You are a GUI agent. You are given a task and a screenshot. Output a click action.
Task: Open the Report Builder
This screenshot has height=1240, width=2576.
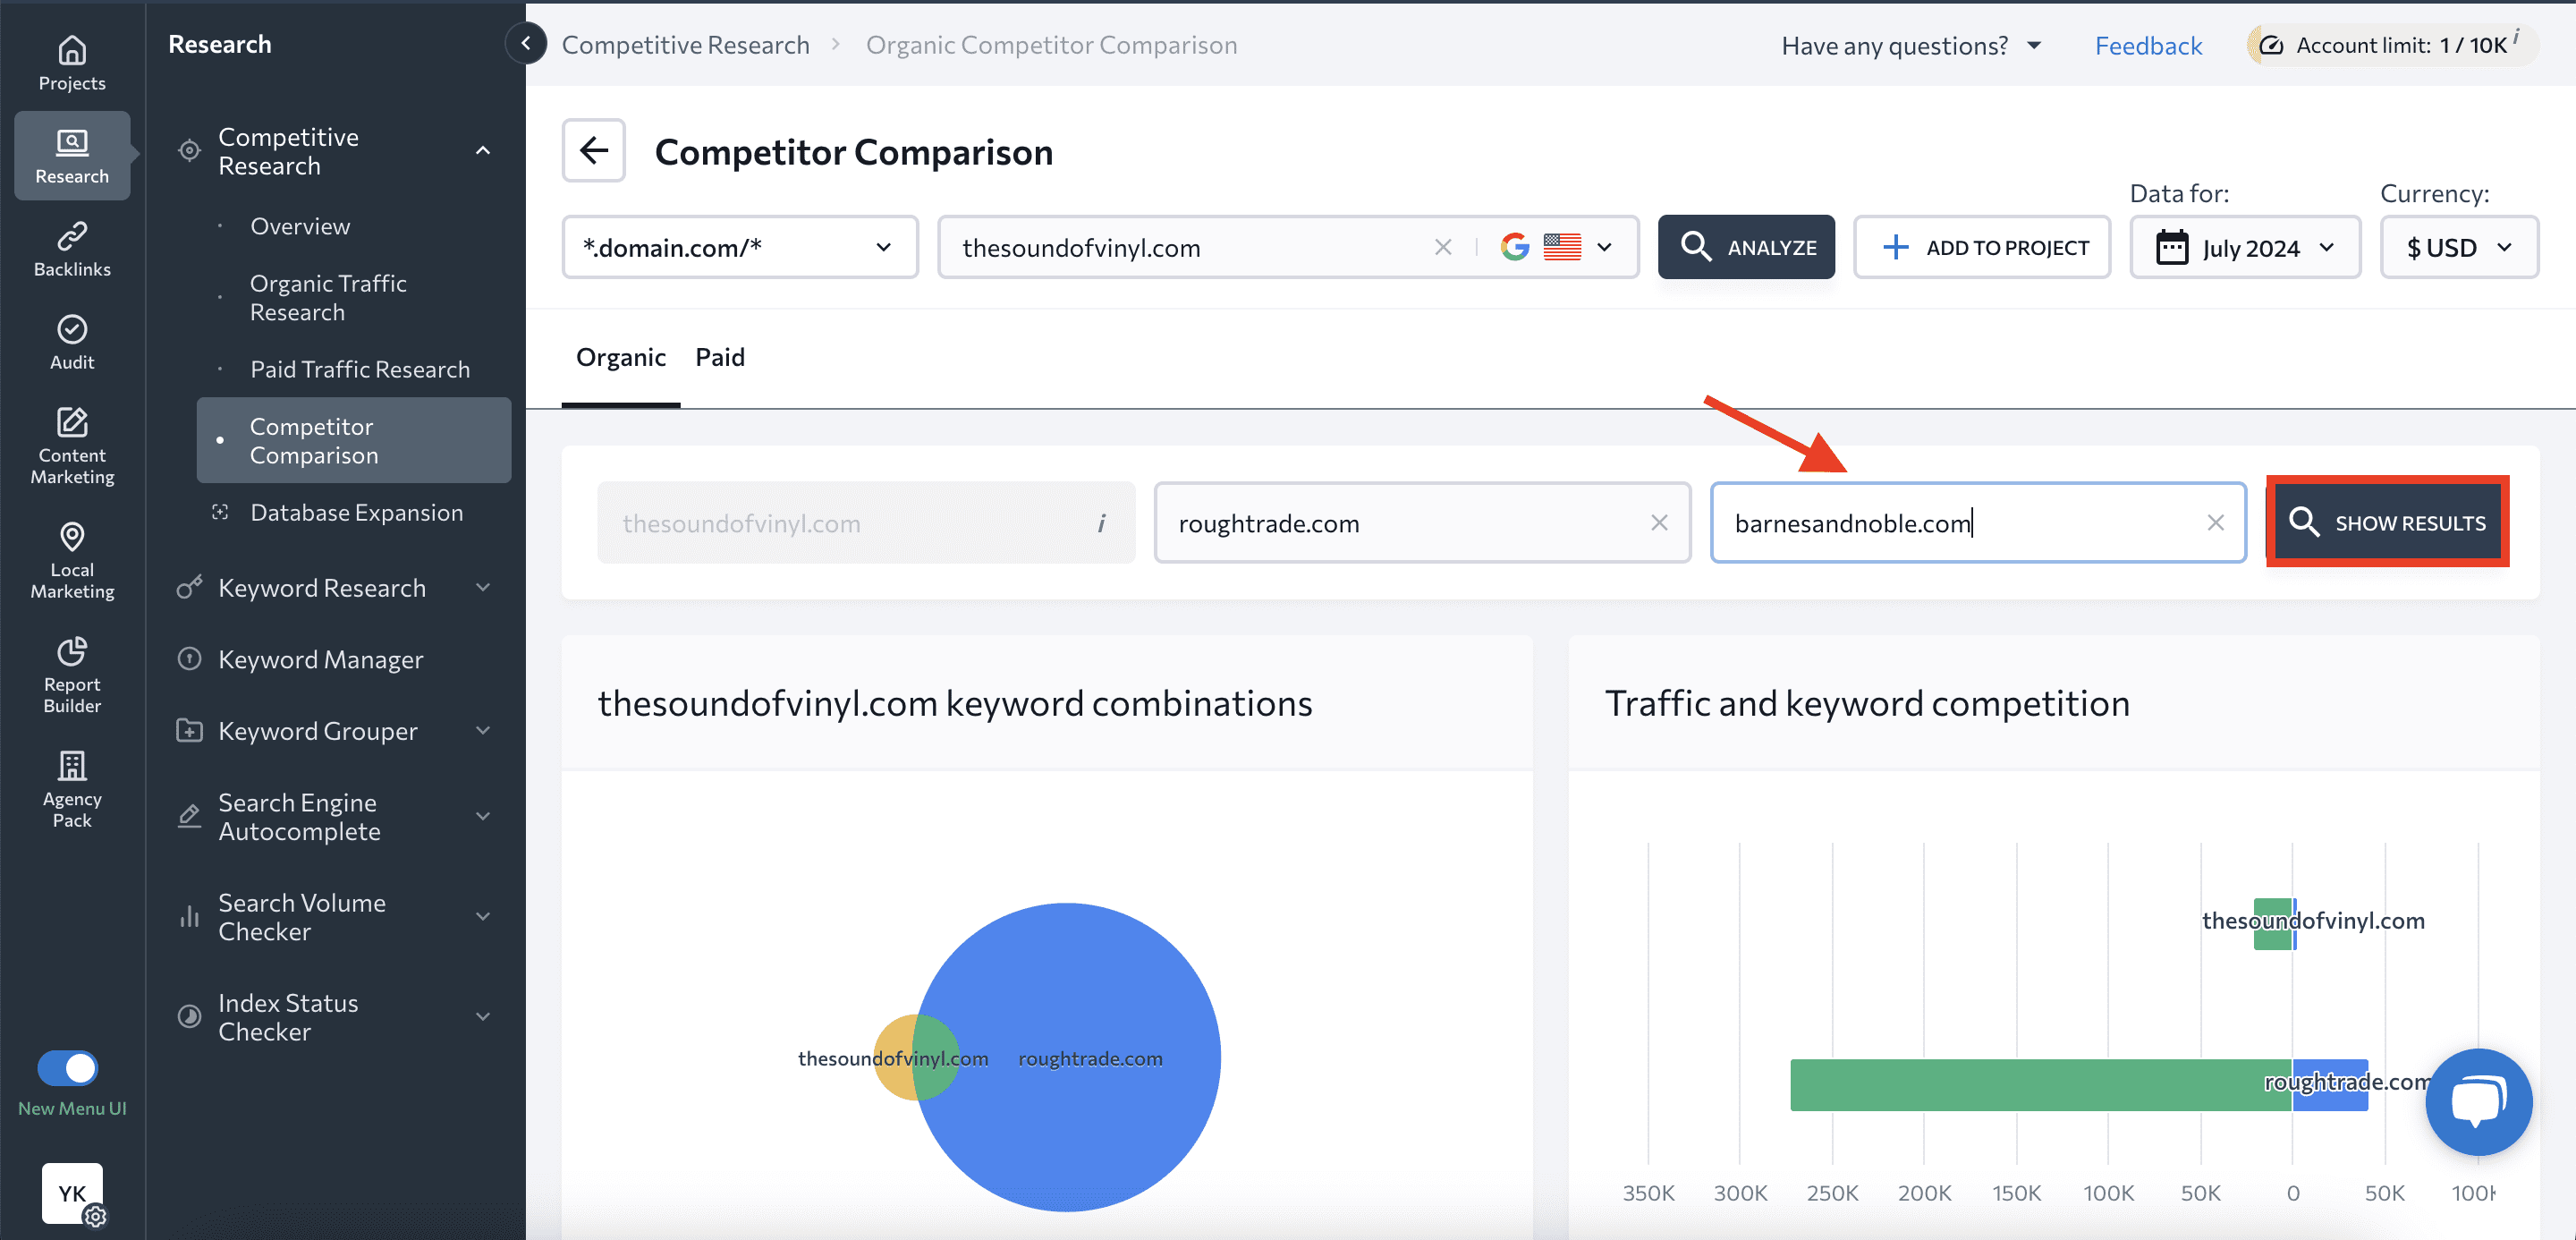coord(71,673)
